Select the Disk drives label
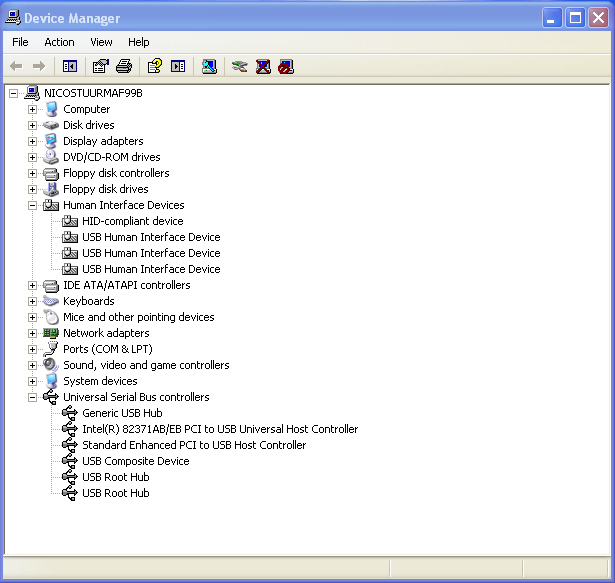Image resolution: width=615 pixels, height=583 pixels. [x=89, y=125]
